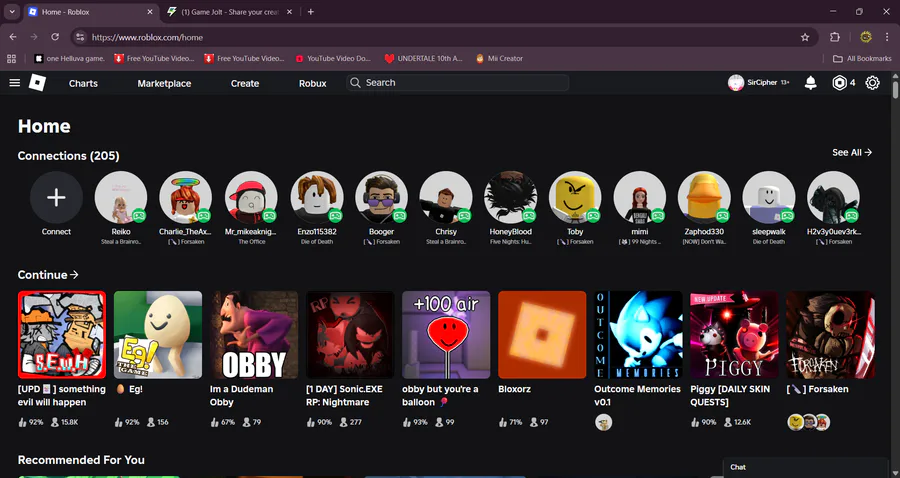
Task: Click See All connections link
Action: 852,152
